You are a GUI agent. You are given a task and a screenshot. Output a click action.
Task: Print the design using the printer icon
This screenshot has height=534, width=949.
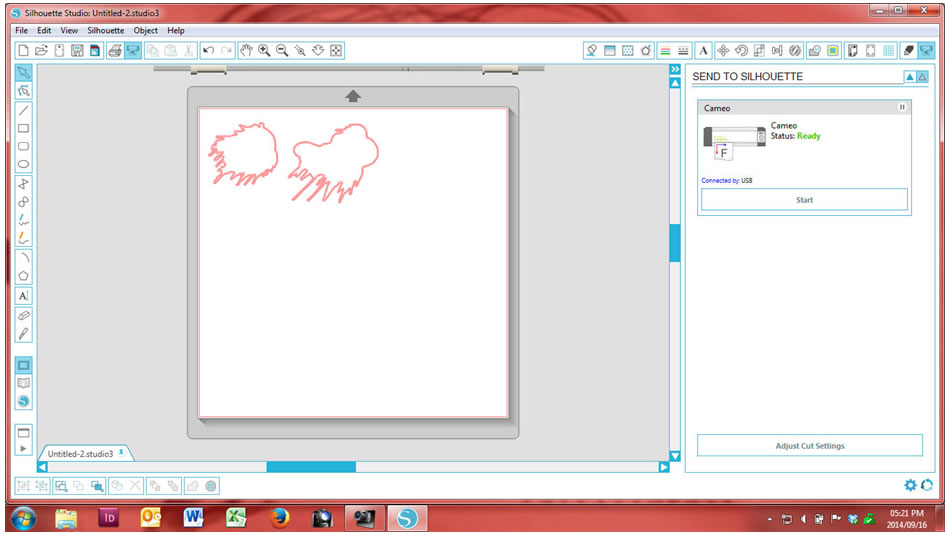(x=115, y=51)
